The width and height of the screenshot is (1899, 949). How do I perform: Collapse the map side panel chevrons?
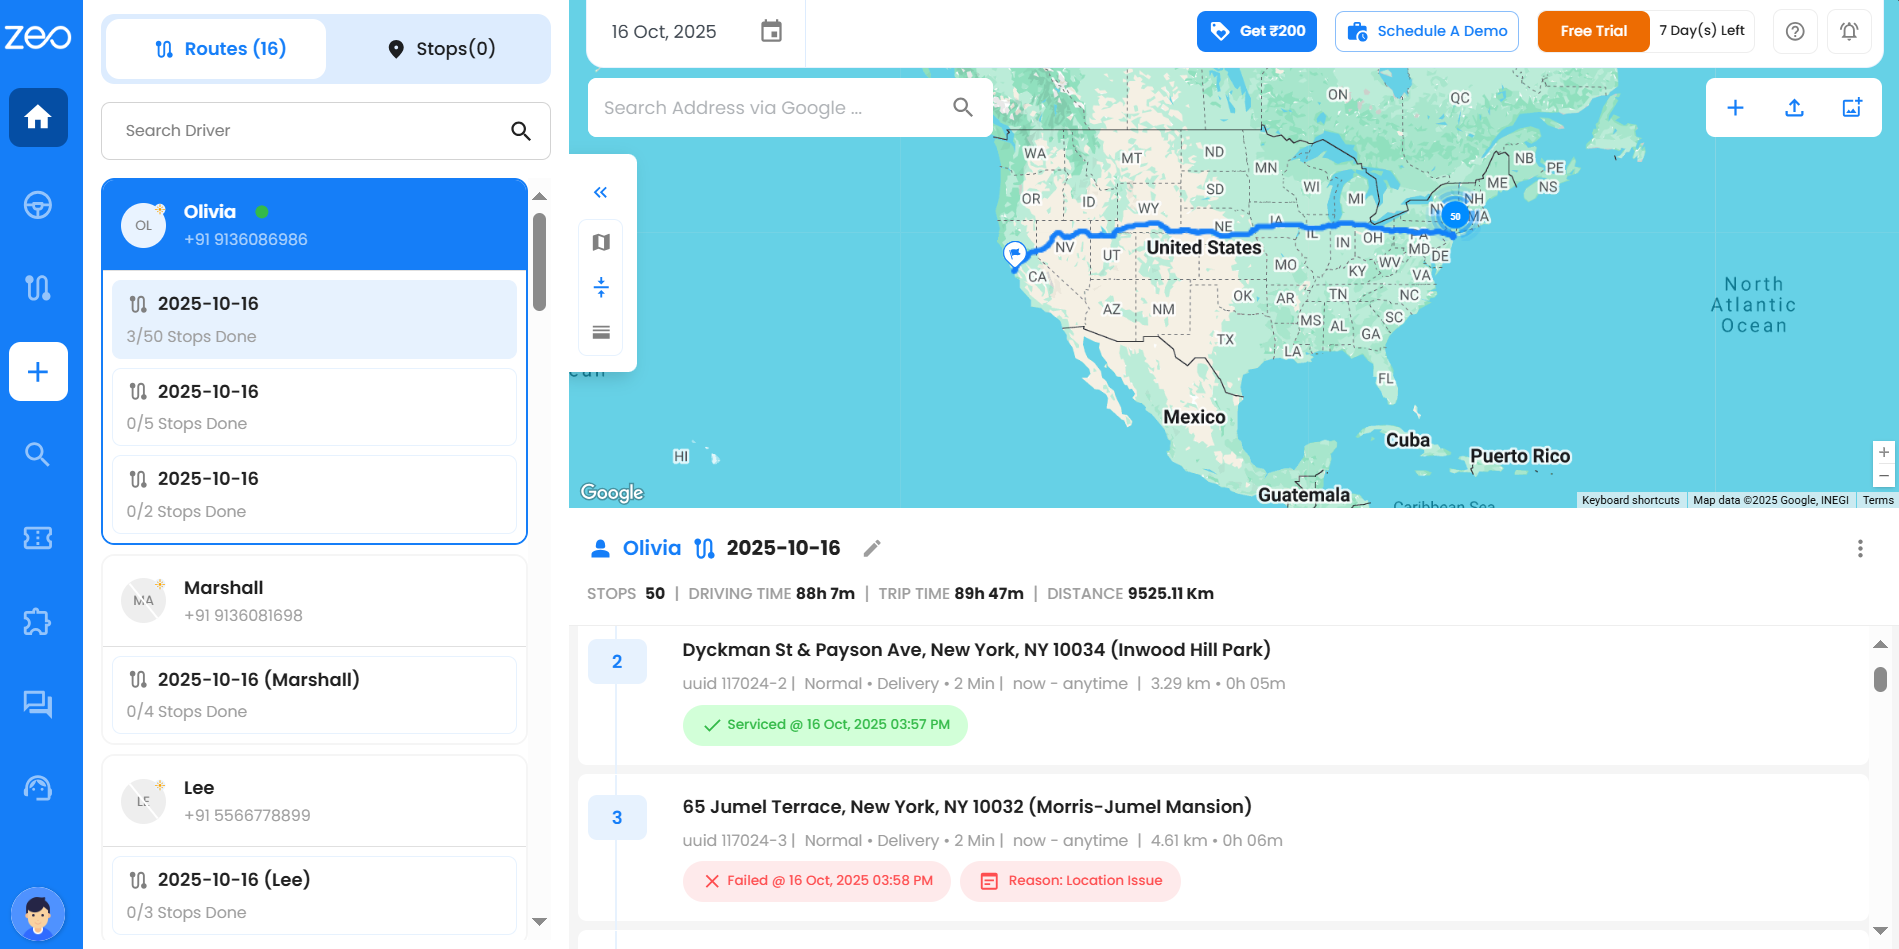(601, 192)
